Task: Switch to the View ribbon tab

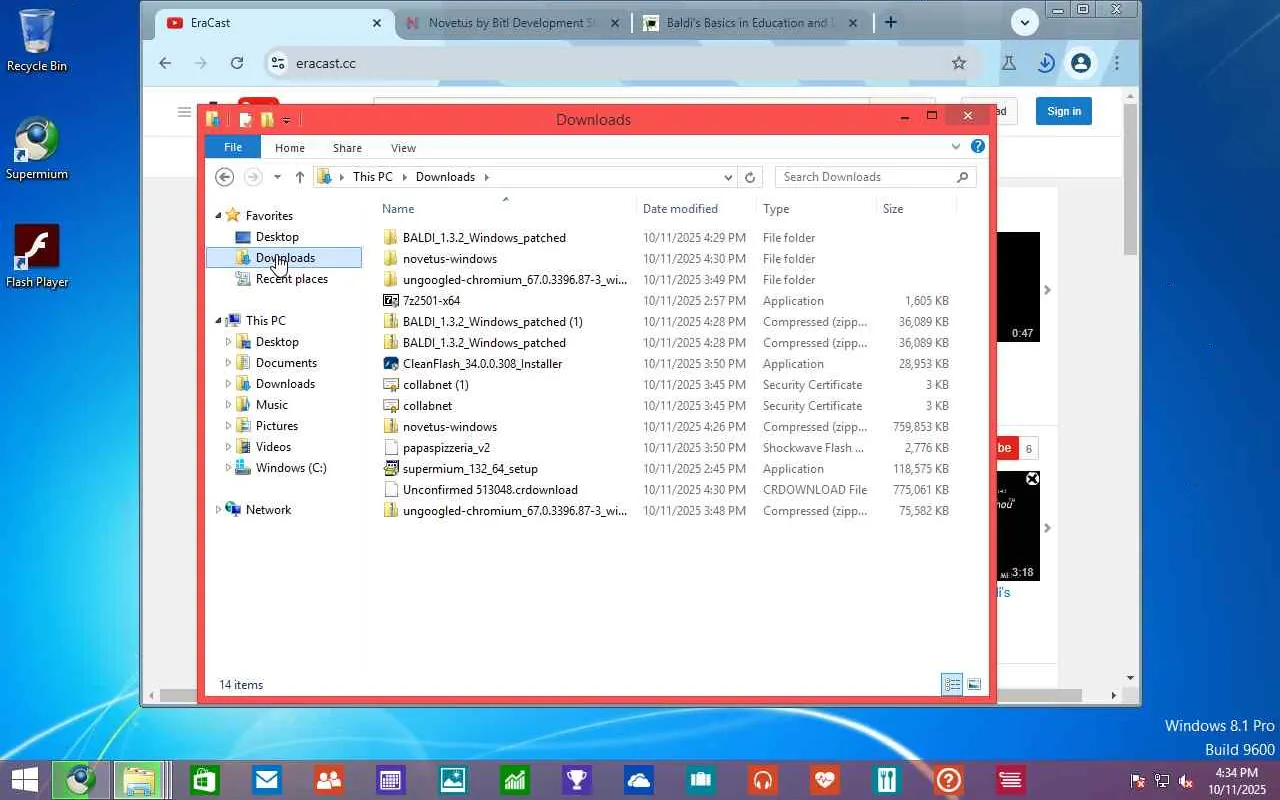Action: point(403,148)
